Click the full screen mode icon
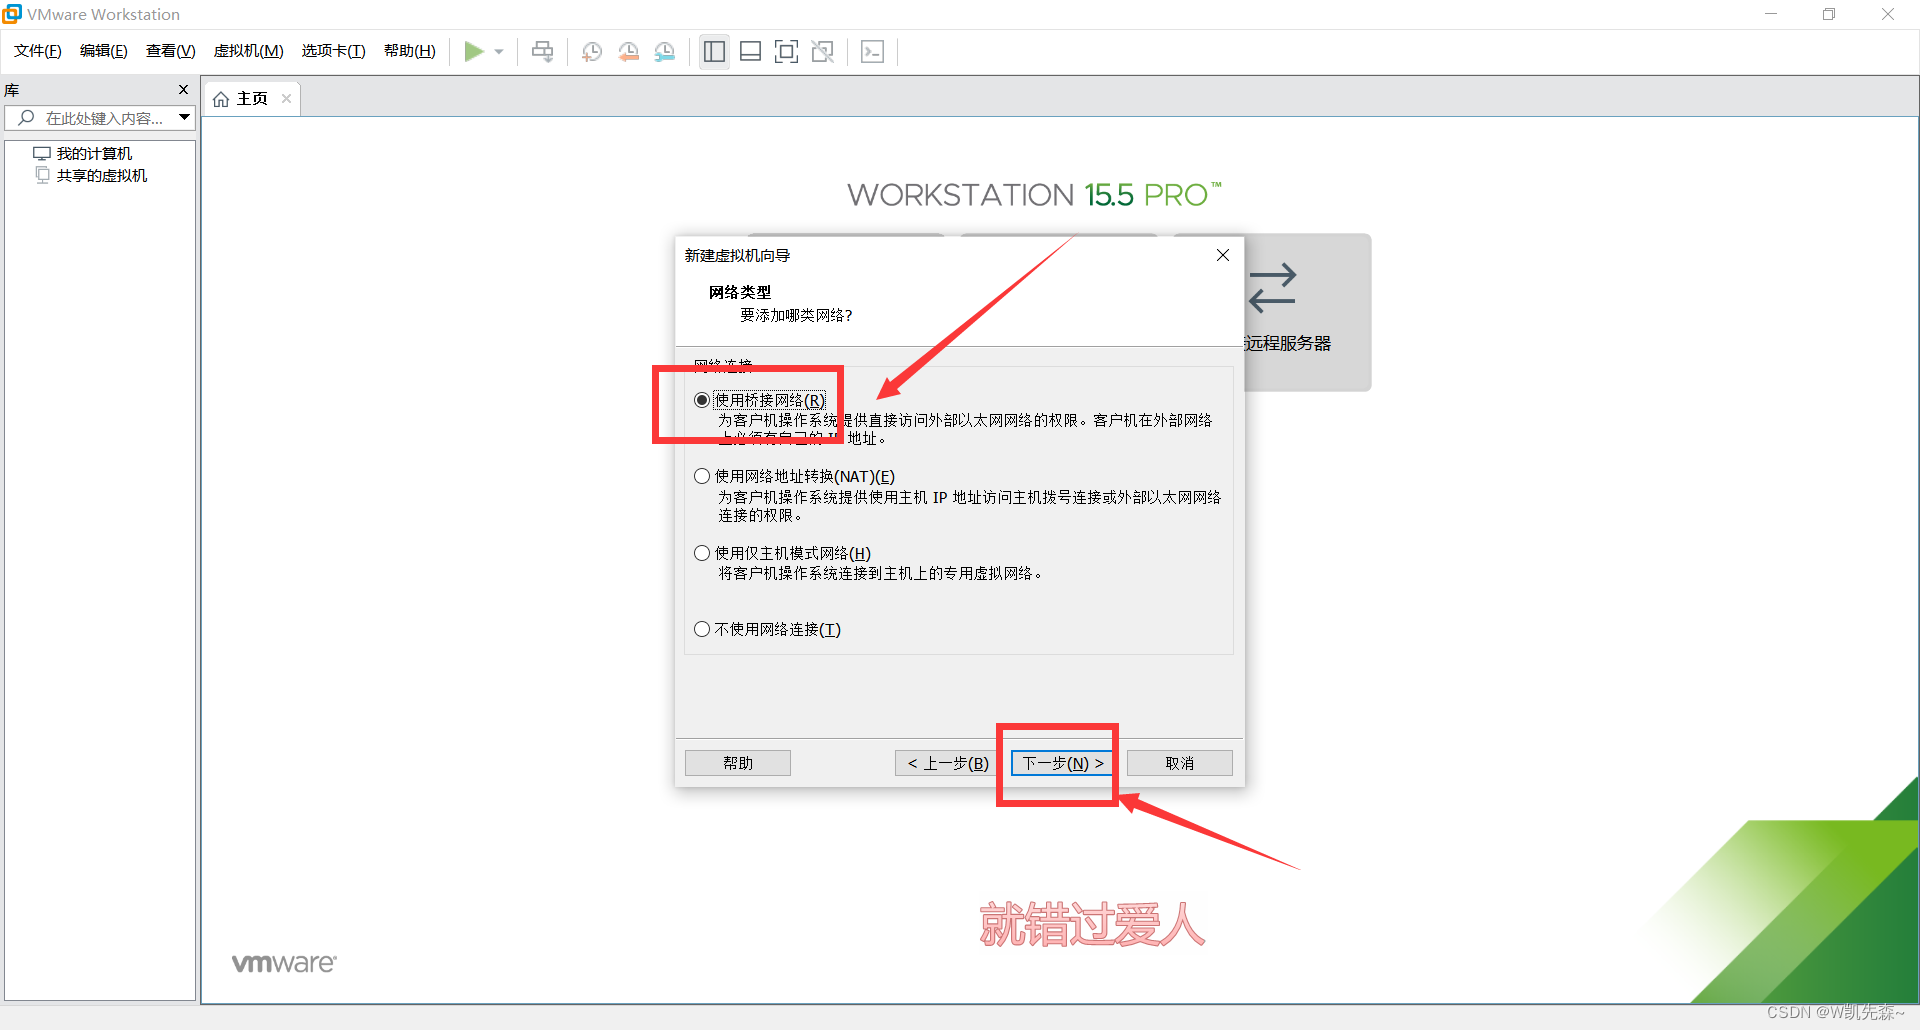Viewport: 1920px width, 1030px height. coord(787,51)
